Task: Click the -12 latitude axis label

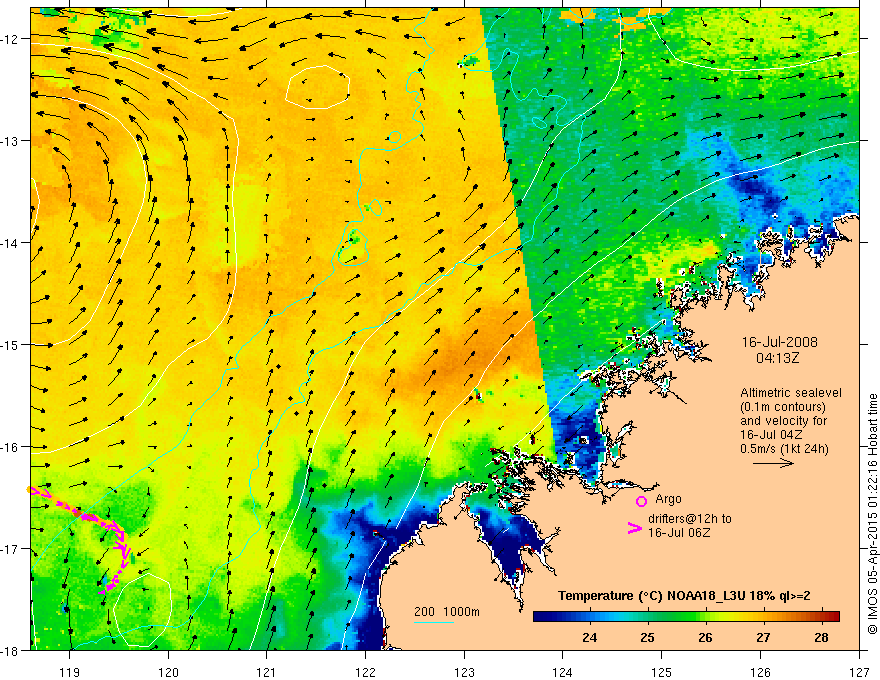Action: tap(10, 39)
